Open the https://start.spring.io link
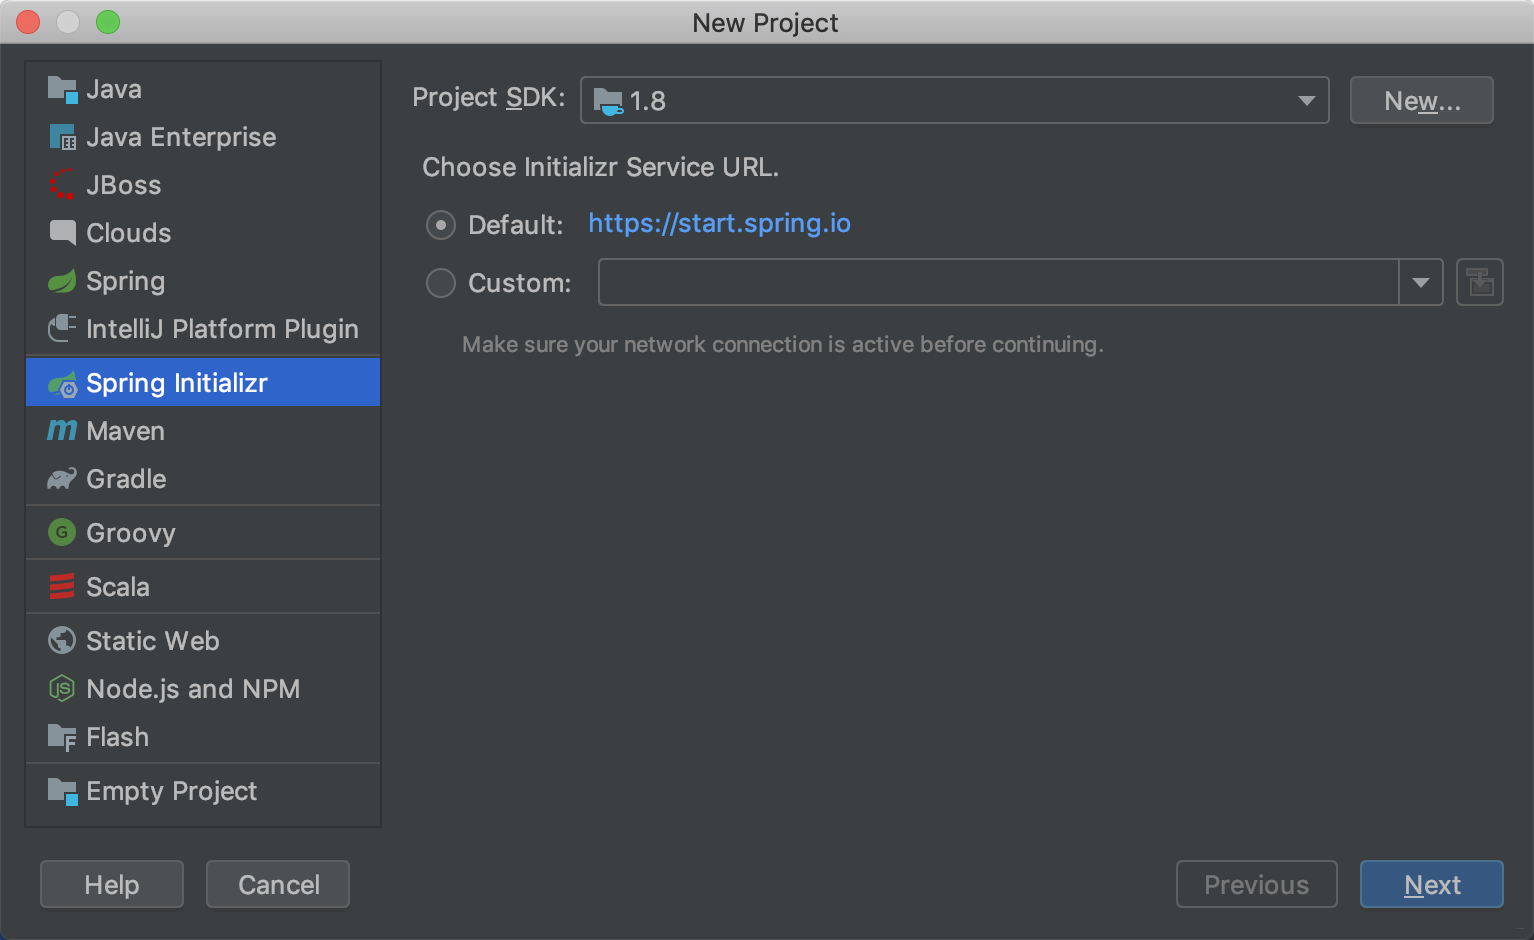Screen dimensions: 1534x940 (719, 223)
